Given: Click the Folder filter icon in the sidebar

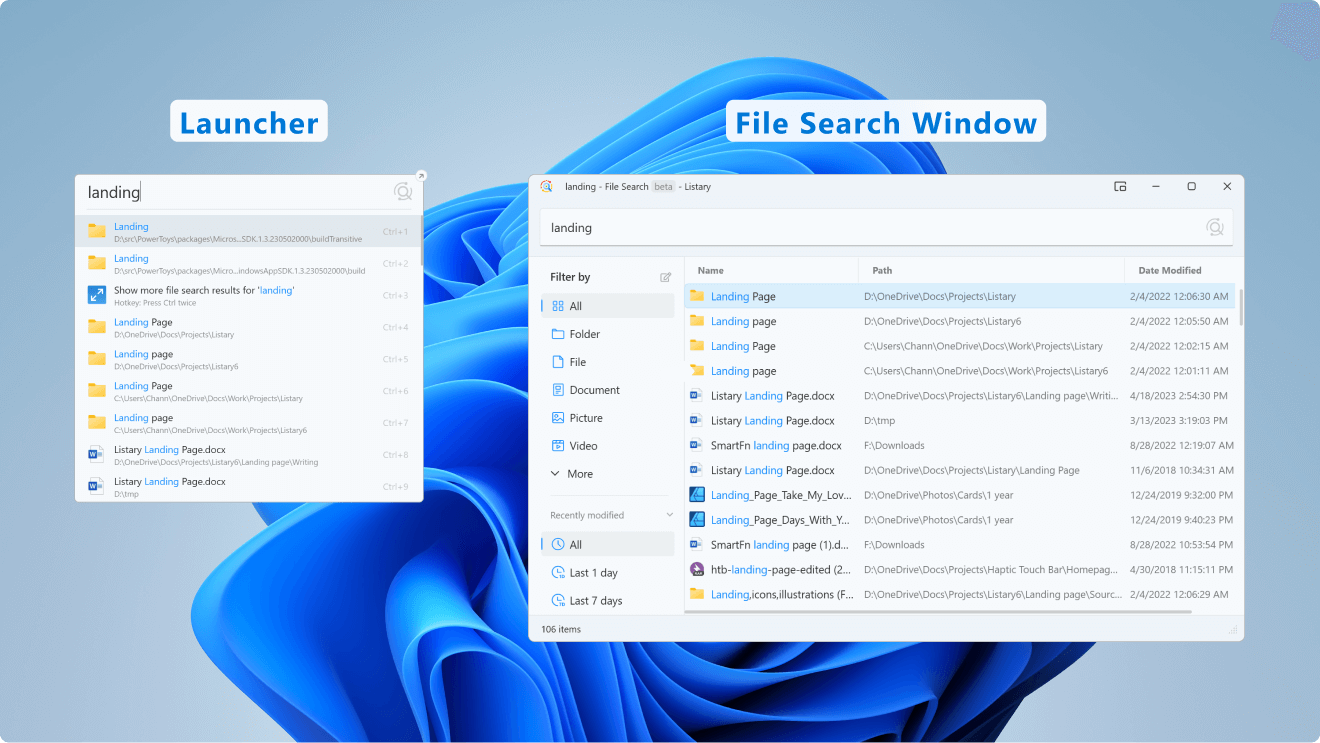Looking at the screenshot, I should (558, 334).
